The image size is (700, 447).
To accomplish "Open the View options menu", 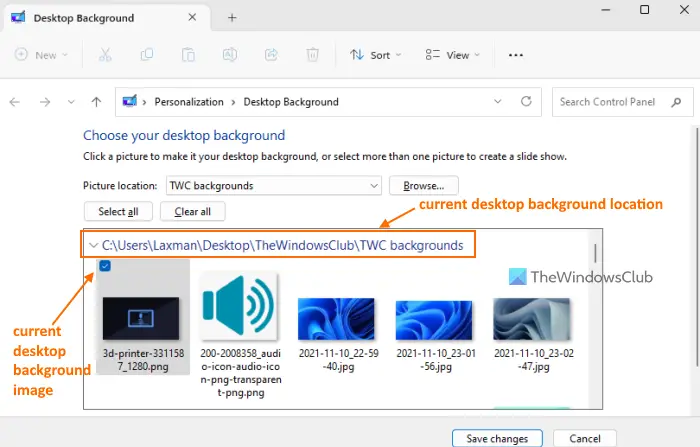I will pos(452,55).
